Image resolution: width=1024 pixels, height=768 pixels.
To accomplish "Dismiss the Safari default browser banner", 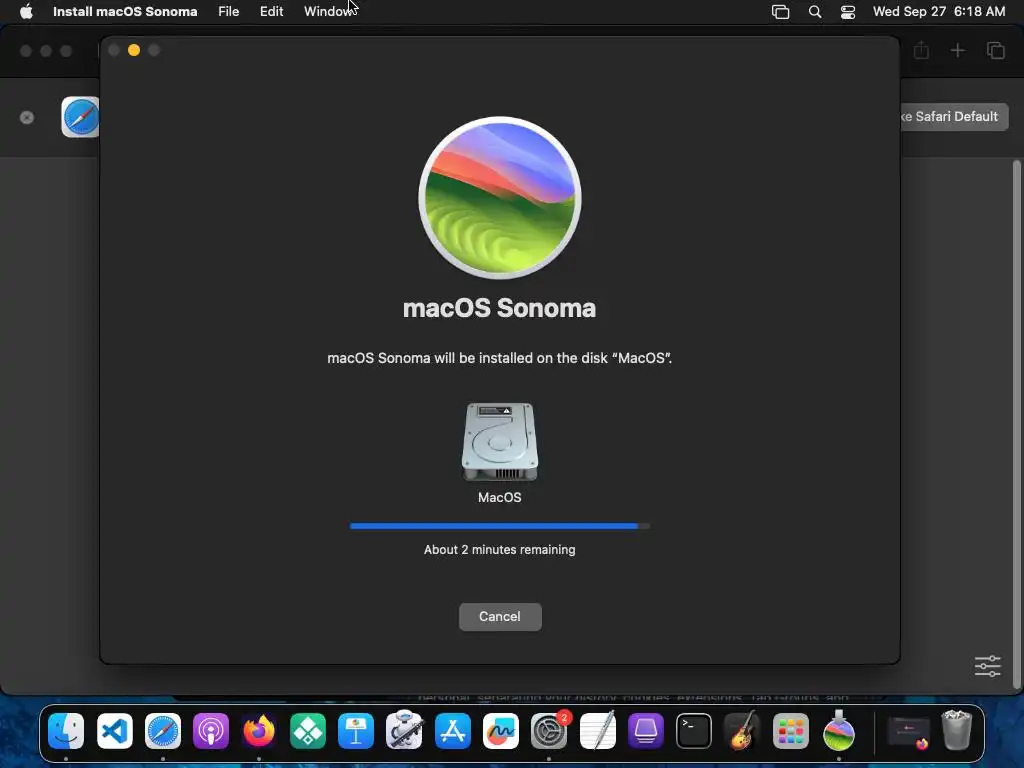I will click(x=27, y=118).
